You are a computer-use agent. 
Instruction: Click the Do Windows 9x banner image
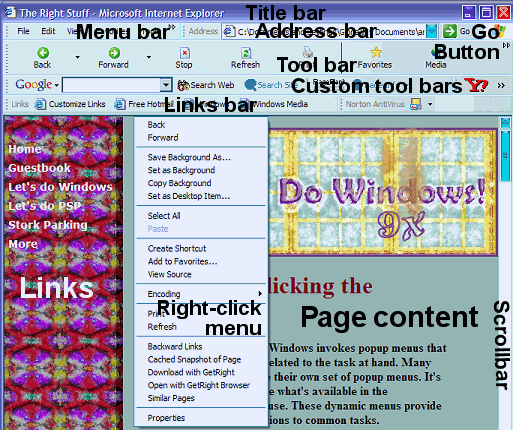point(383,192)
